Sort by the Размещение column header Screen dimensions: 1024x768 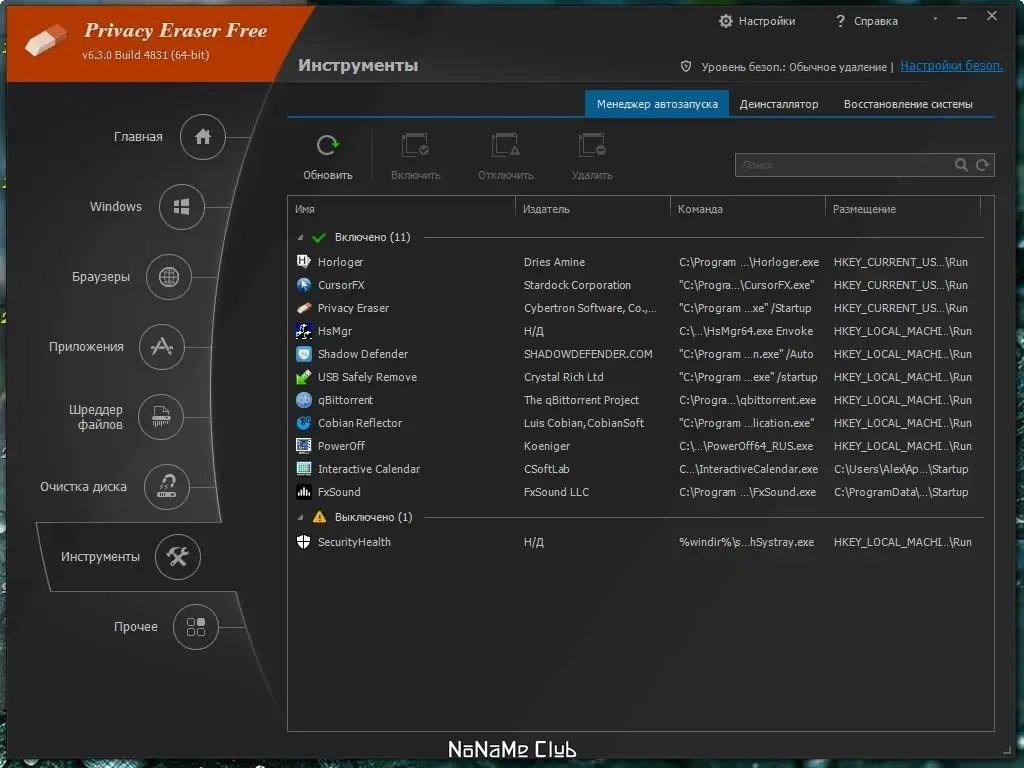point(903,209)
